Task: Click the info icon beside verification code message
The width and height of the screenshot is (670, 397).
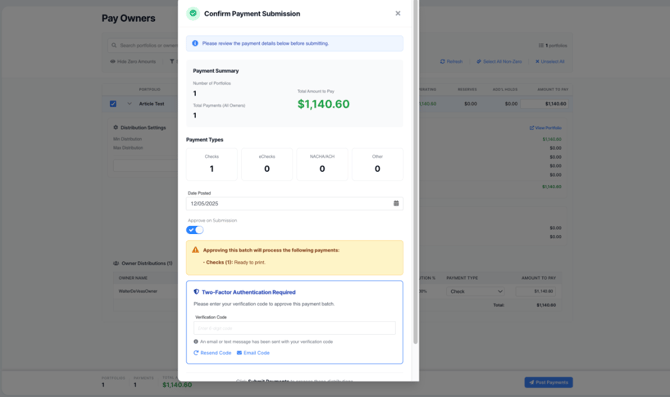Action: (196, 341)
